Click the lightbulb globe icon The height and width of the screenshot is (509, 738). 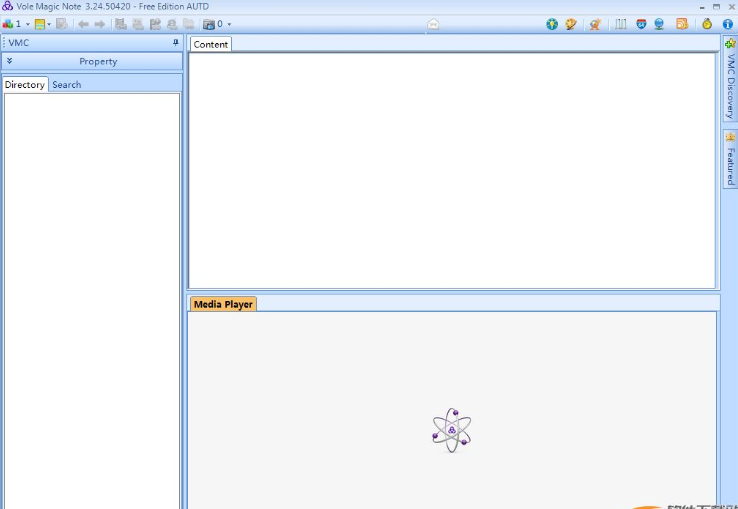click(x=552, y=24)
